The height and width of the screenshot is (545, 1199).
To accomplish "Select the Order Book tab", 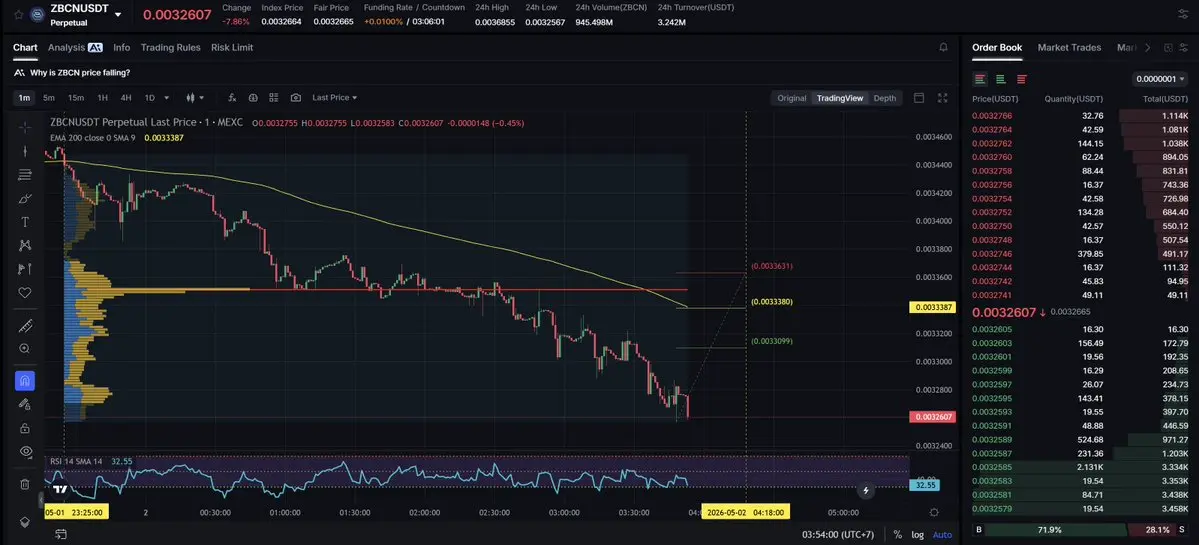I will point(997,47).
